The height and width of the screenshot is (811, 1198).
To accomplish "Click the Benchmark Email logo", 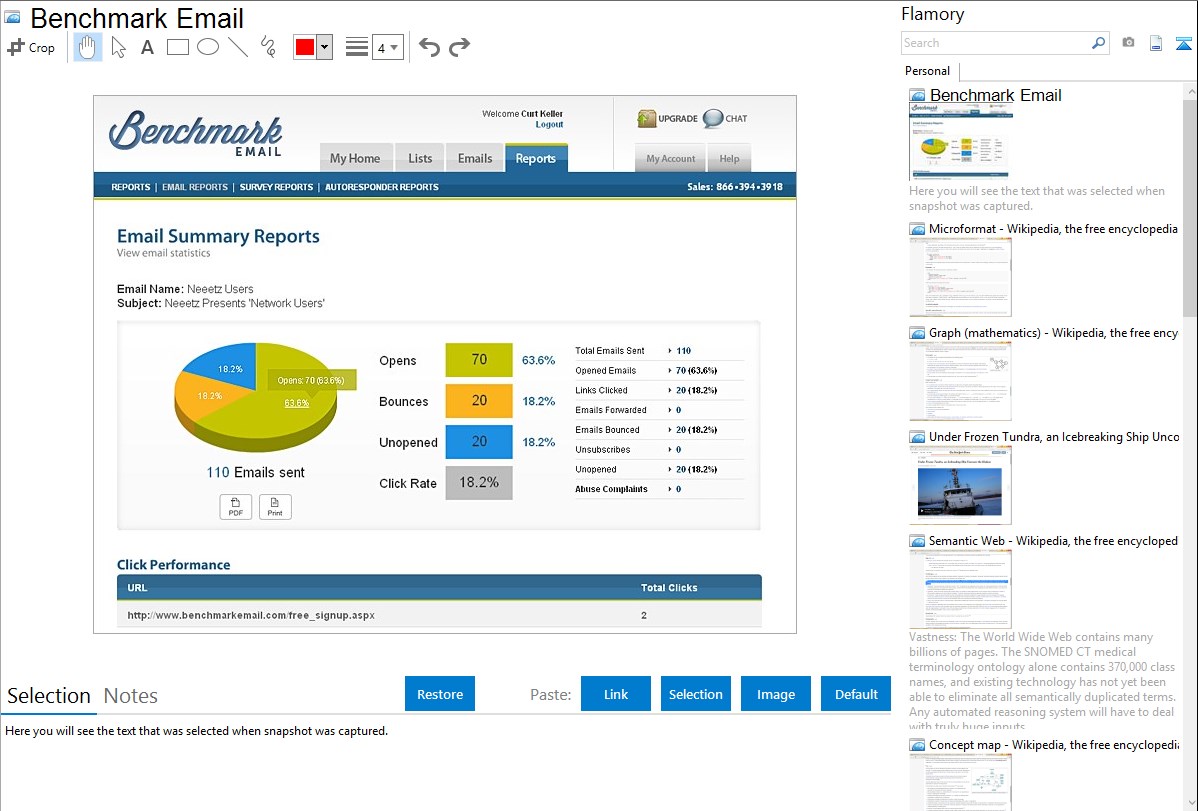I will pyautogui.click(x=196, y=132).
